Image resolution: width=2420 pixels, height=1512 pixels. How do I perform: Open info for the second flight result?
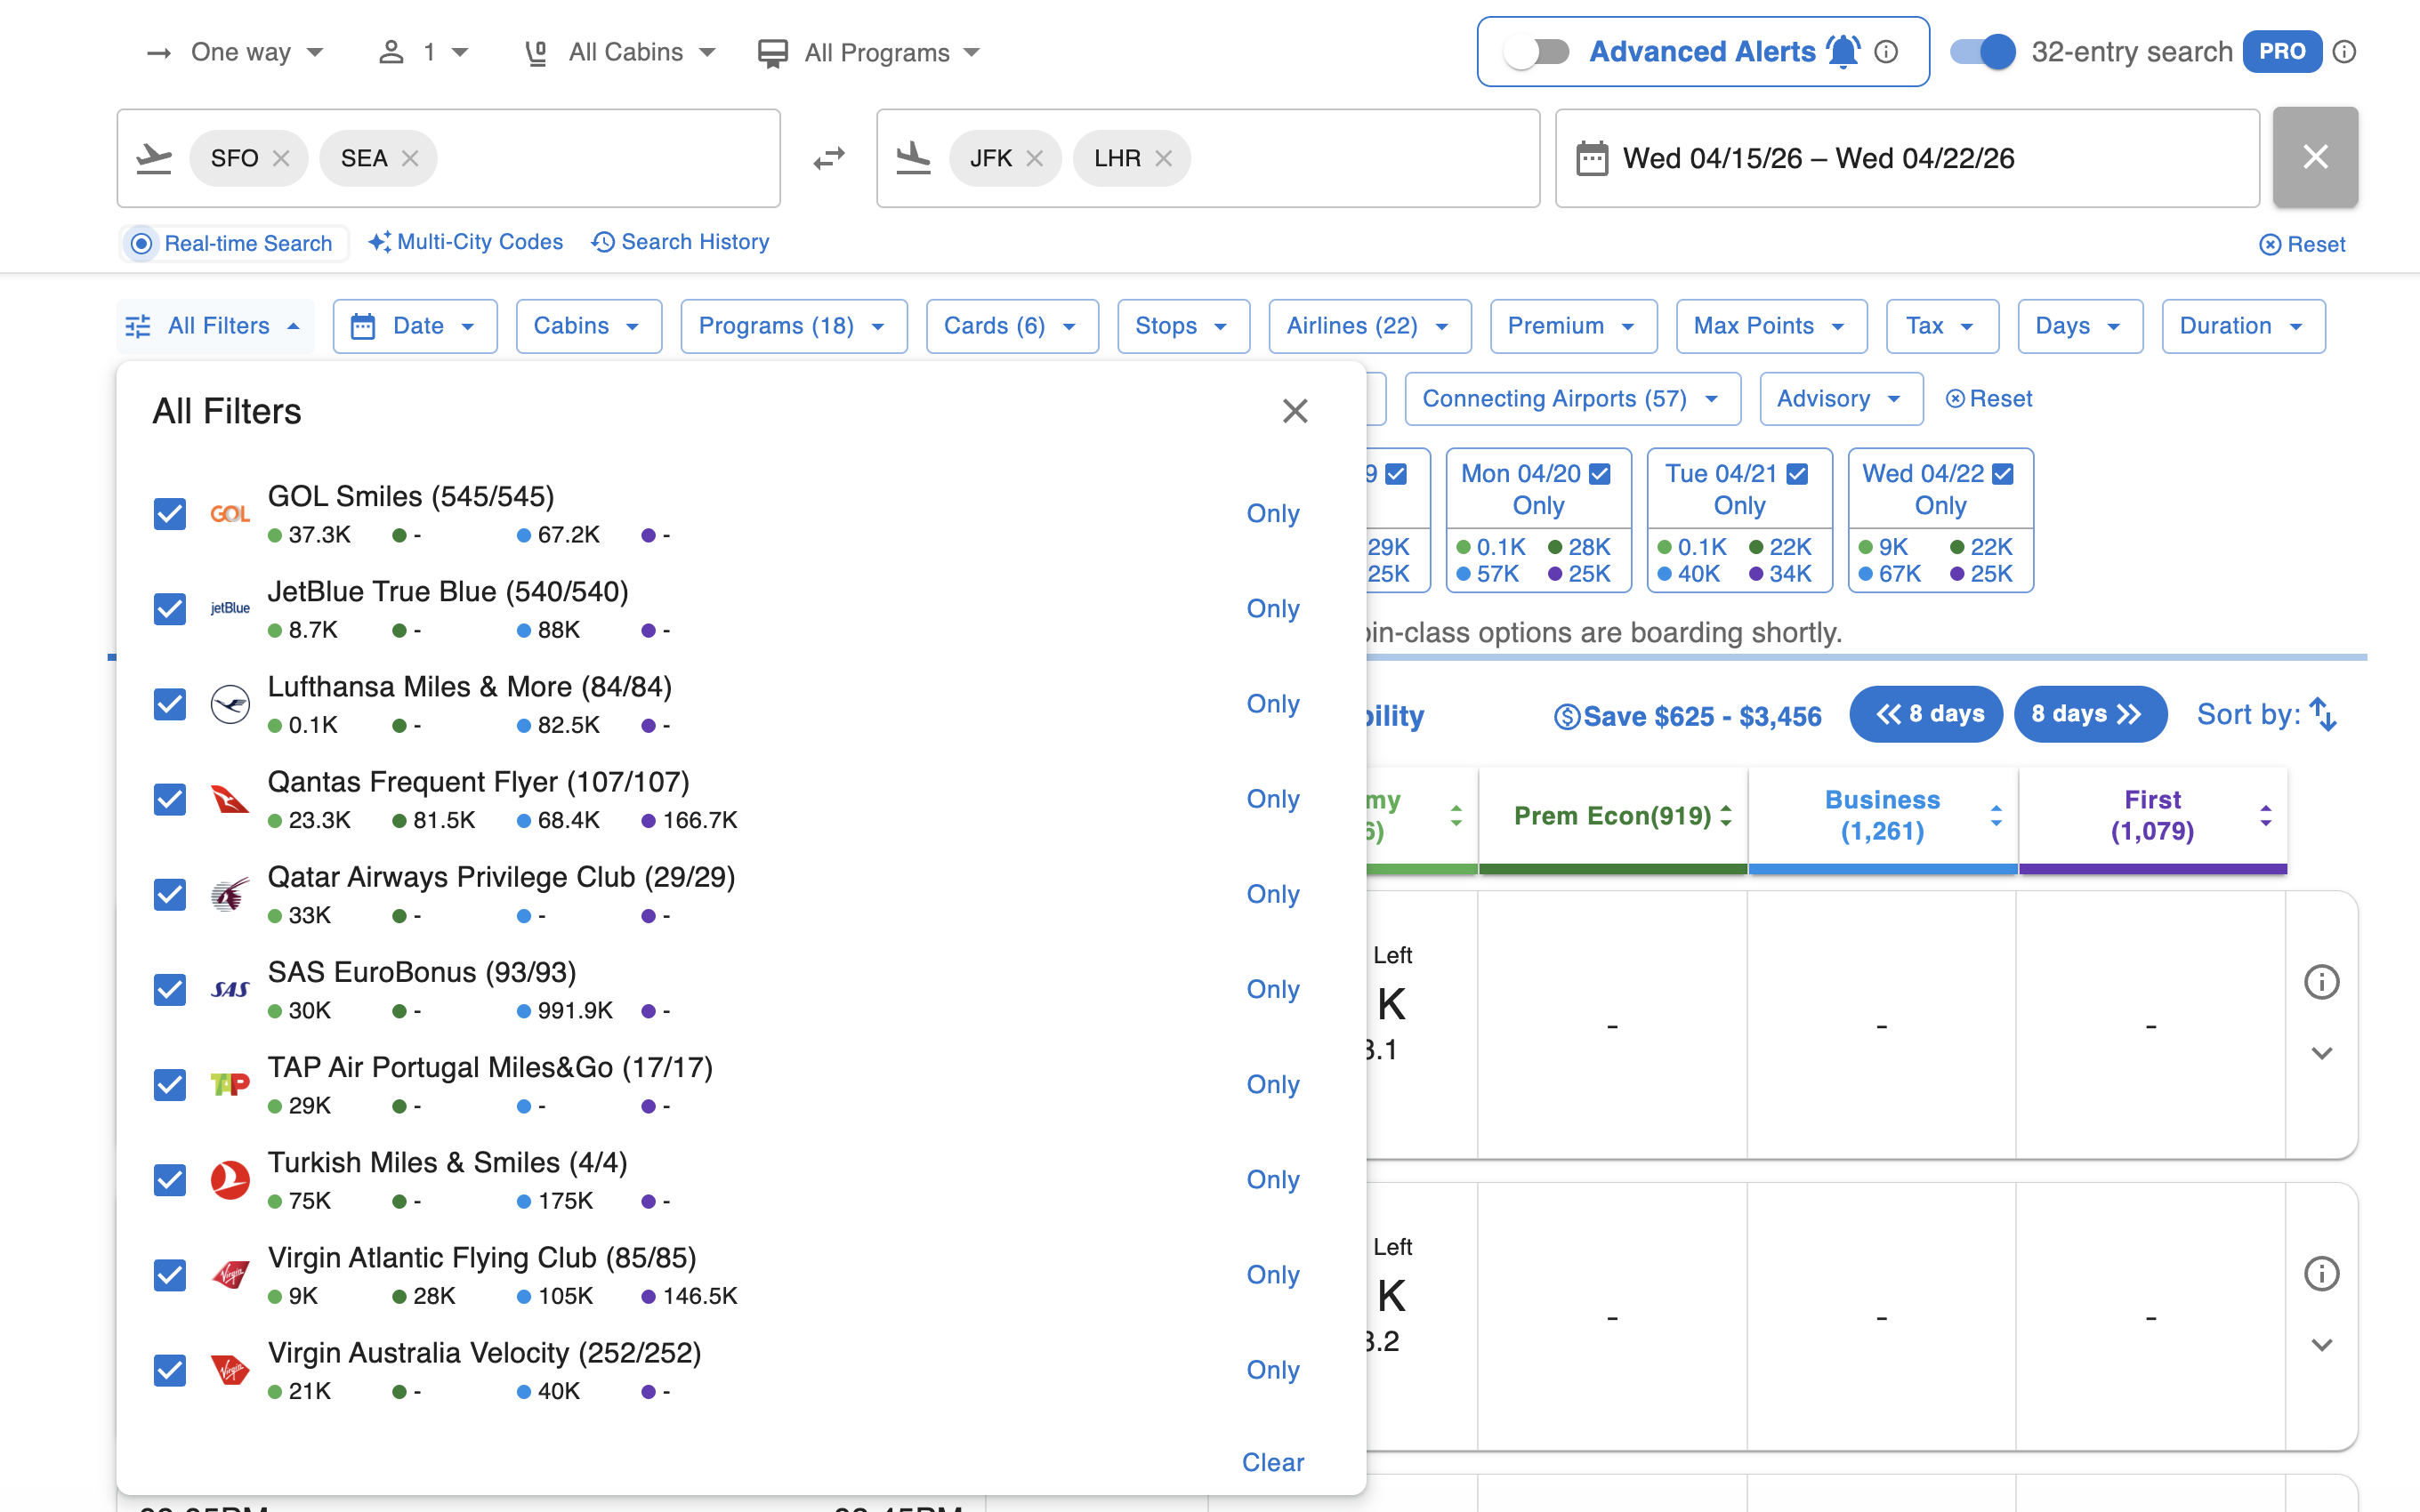click(x=2321, y=1274)
